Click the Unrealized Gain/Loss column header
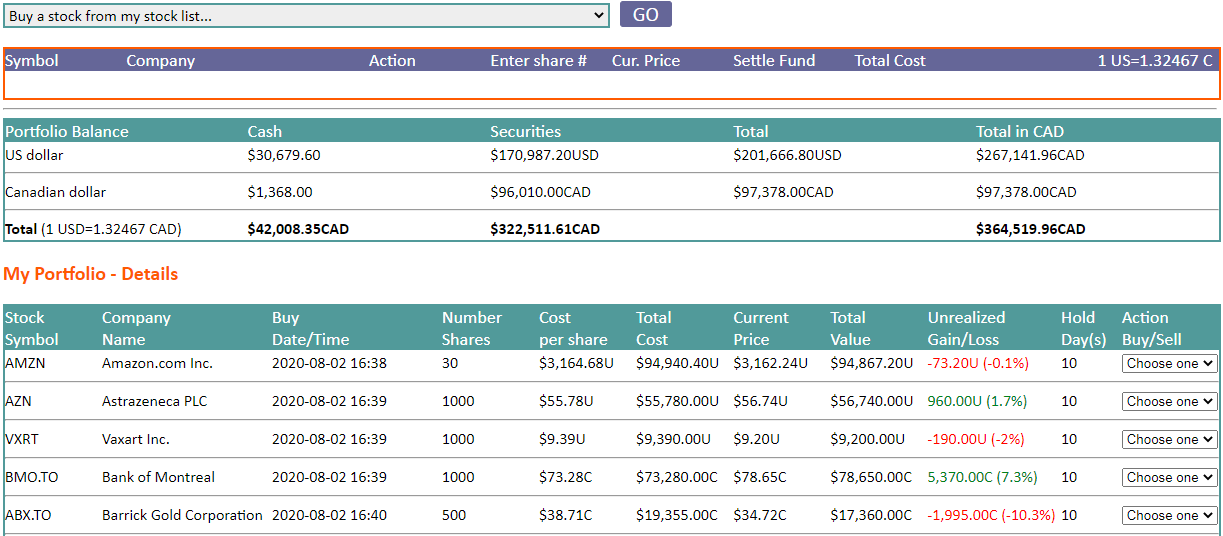 click(x=966, y=328)
